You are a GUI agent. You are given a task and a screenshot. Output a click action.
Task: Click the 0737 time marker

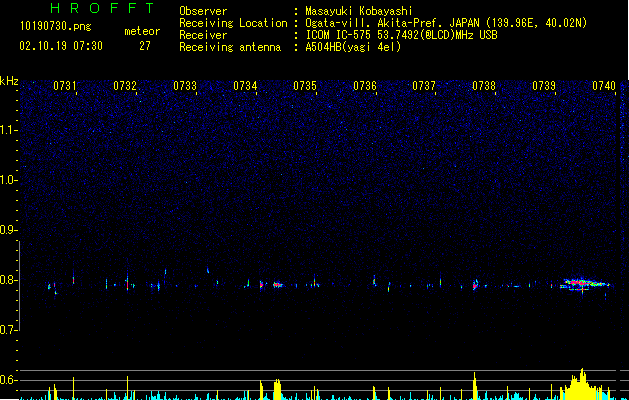tap(424, 86)
